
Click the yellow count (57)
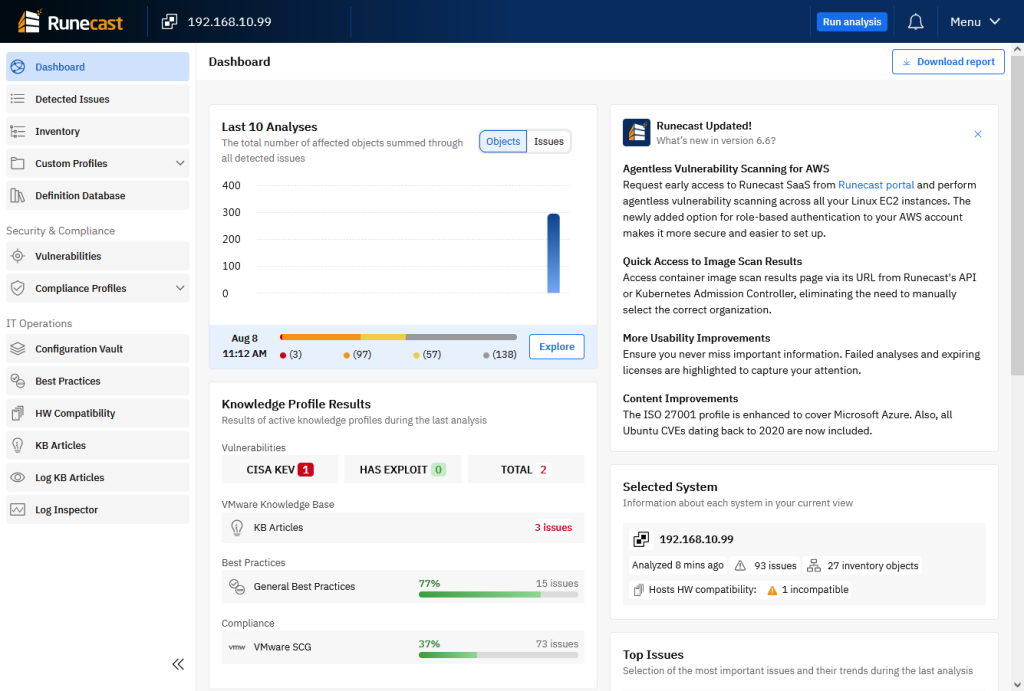(427, 355)
